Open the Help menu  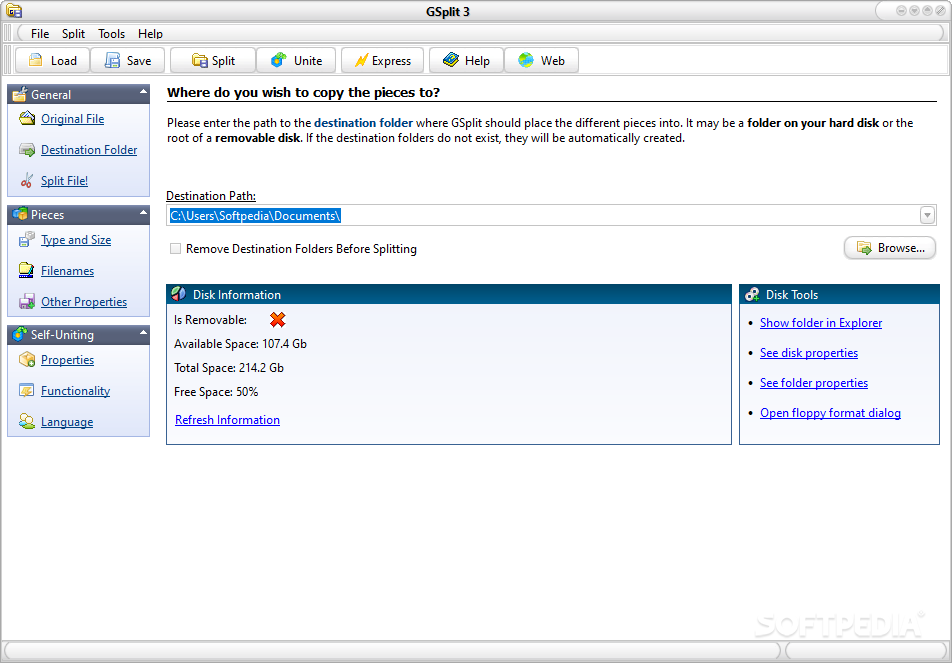click(x=150, y=34)
